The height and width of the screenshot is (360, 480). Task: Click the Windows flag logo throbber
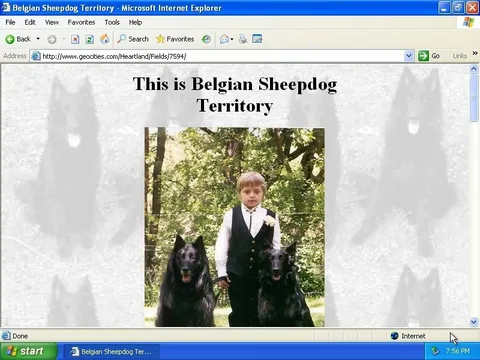468,22
